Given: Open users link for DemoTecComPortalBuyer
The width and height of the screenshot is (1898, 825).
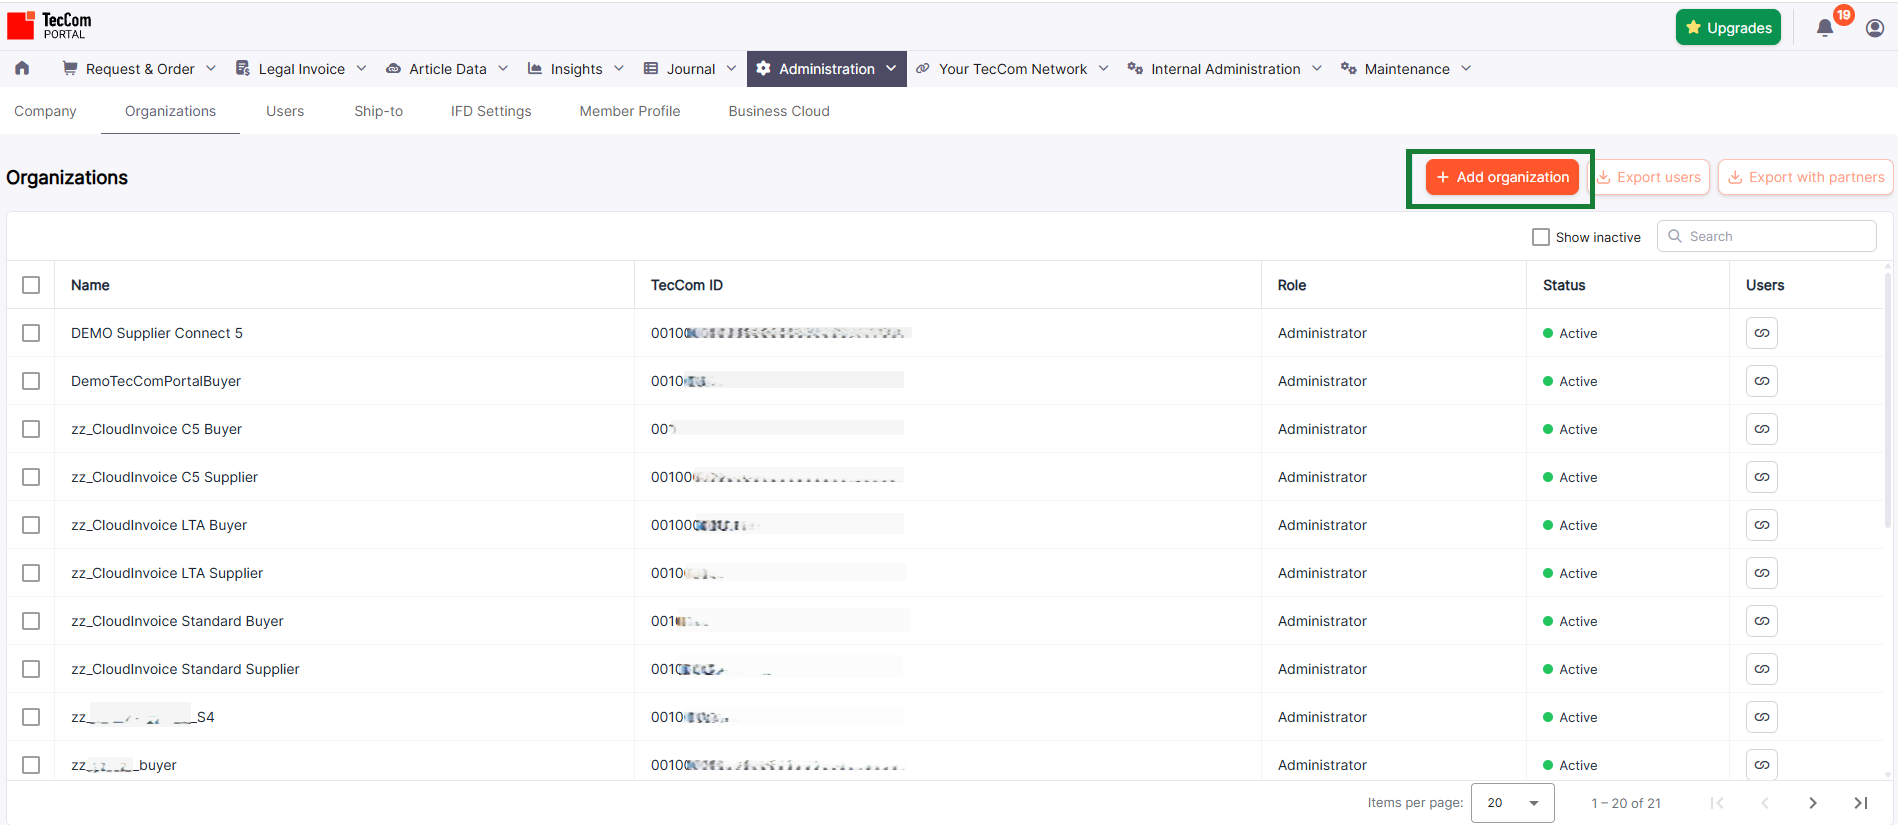Looking at the screenshot, I should pyautogui.click(x=1761, y=381).
